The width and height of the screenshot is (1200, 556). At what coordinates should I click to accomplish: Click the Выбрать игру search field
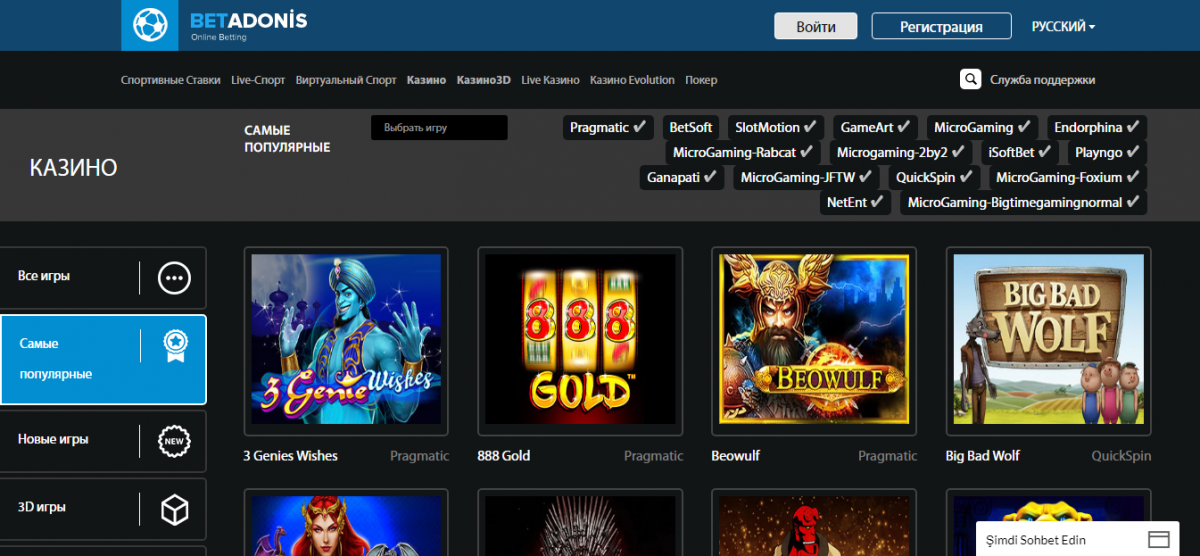[439, 128]
